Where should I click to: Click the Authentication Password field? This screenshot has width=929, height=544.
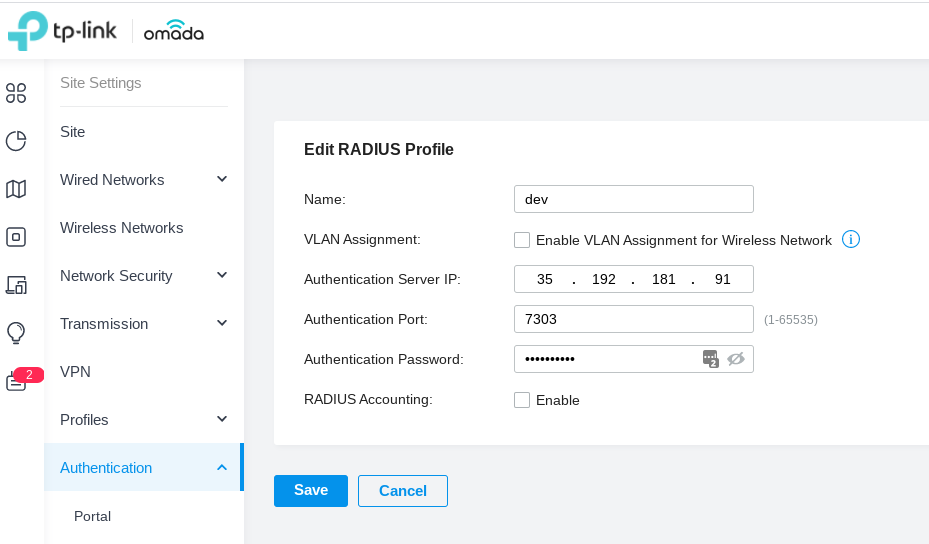634,359
